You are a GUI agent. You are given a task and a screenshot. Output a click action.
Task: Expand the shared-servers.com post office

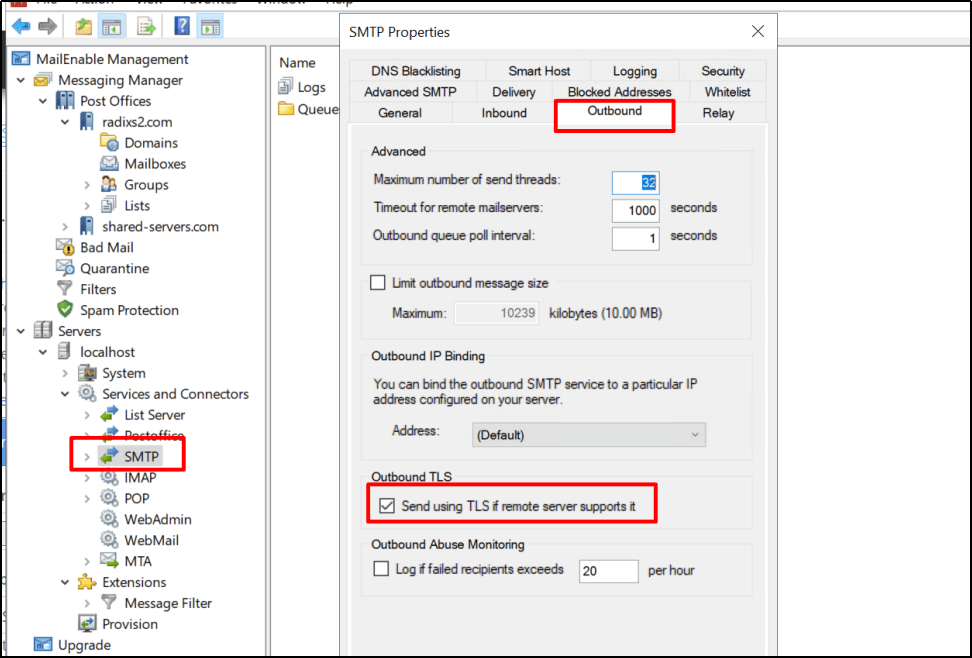(x=65, y=227)
